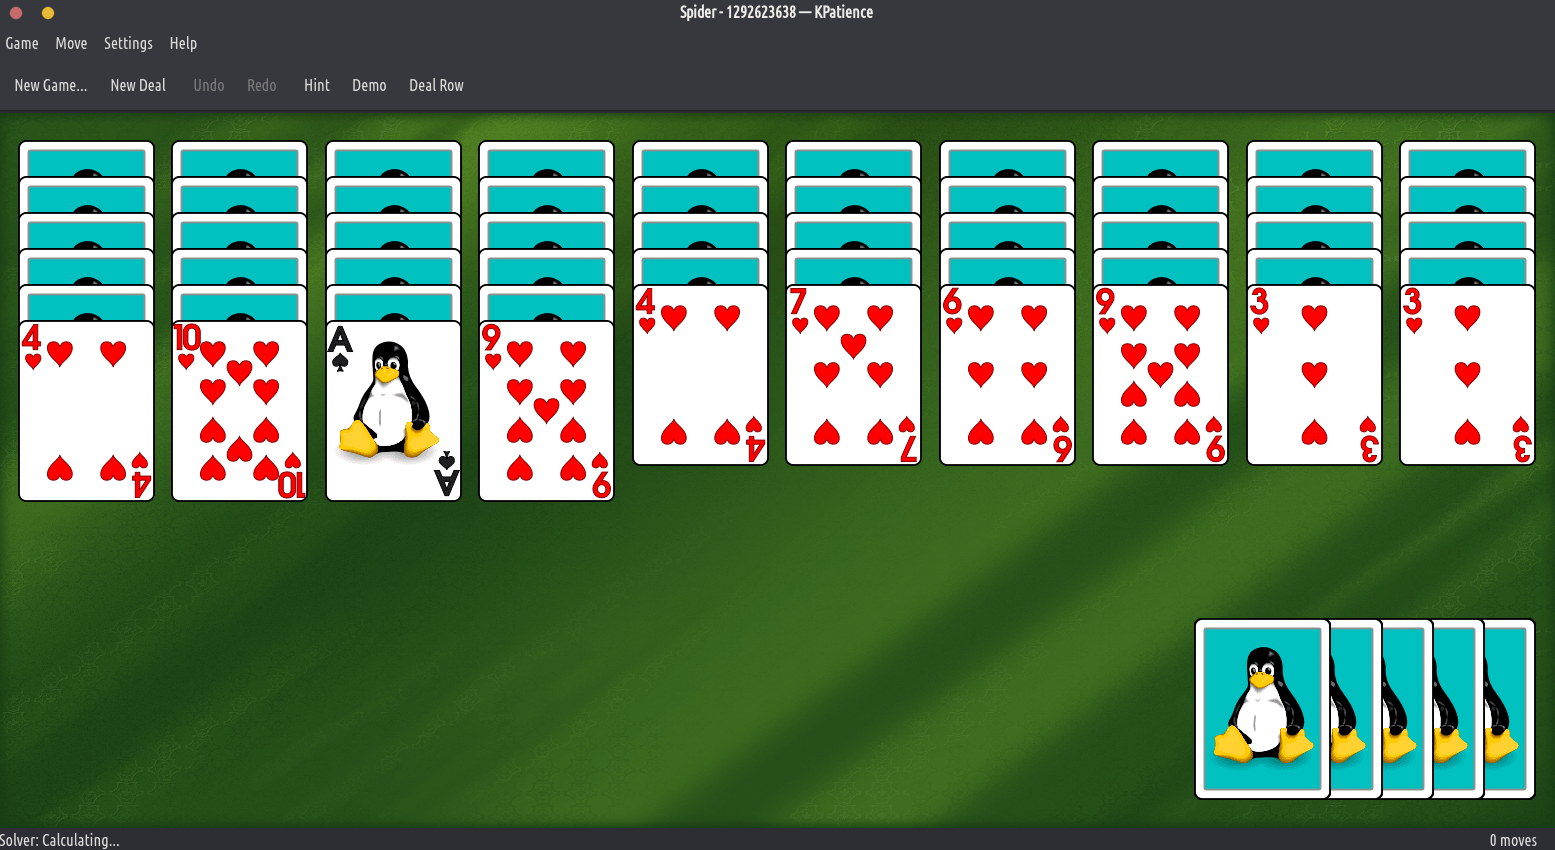Click the 3 of hearts in last column

[1467, 375]
